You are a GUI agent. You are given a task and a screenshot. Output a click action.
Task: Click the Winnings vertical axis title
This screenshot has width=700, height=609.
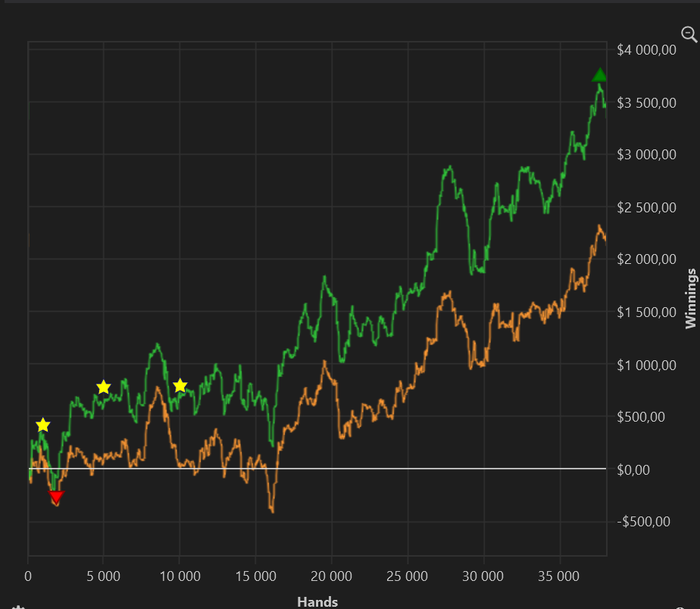[691, 298]
